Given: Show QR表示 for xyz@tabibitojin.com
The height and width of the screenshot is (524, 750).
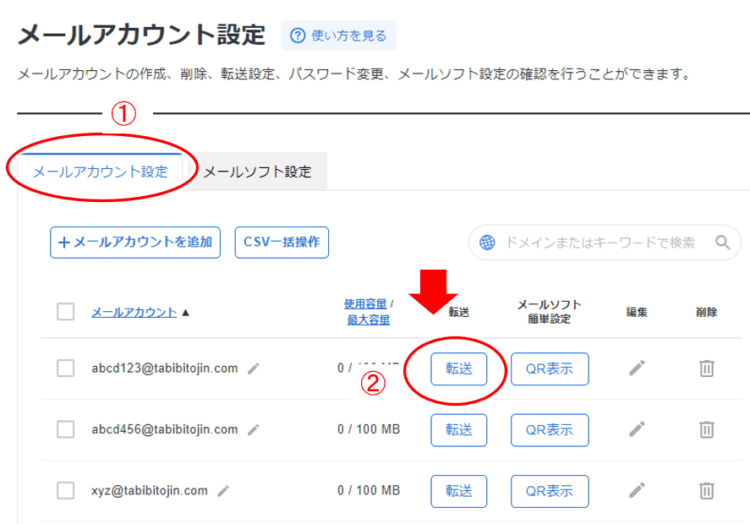Looking at the screenshot, I should 550,491.
